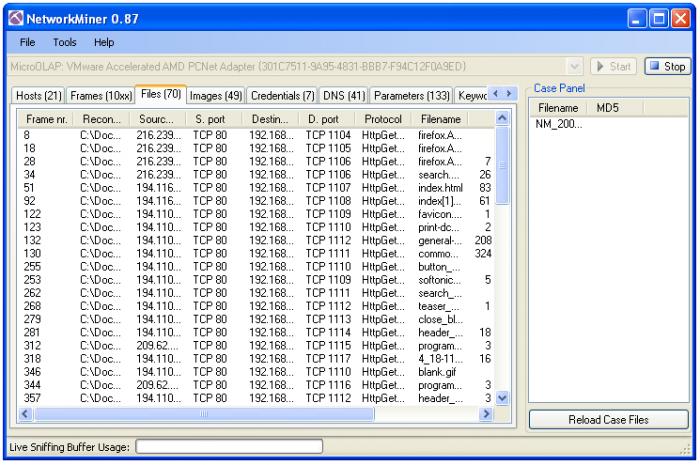This screenshot has height=465, width=700.
Task: Open the Help menu
Action: (x=104, y=42)
